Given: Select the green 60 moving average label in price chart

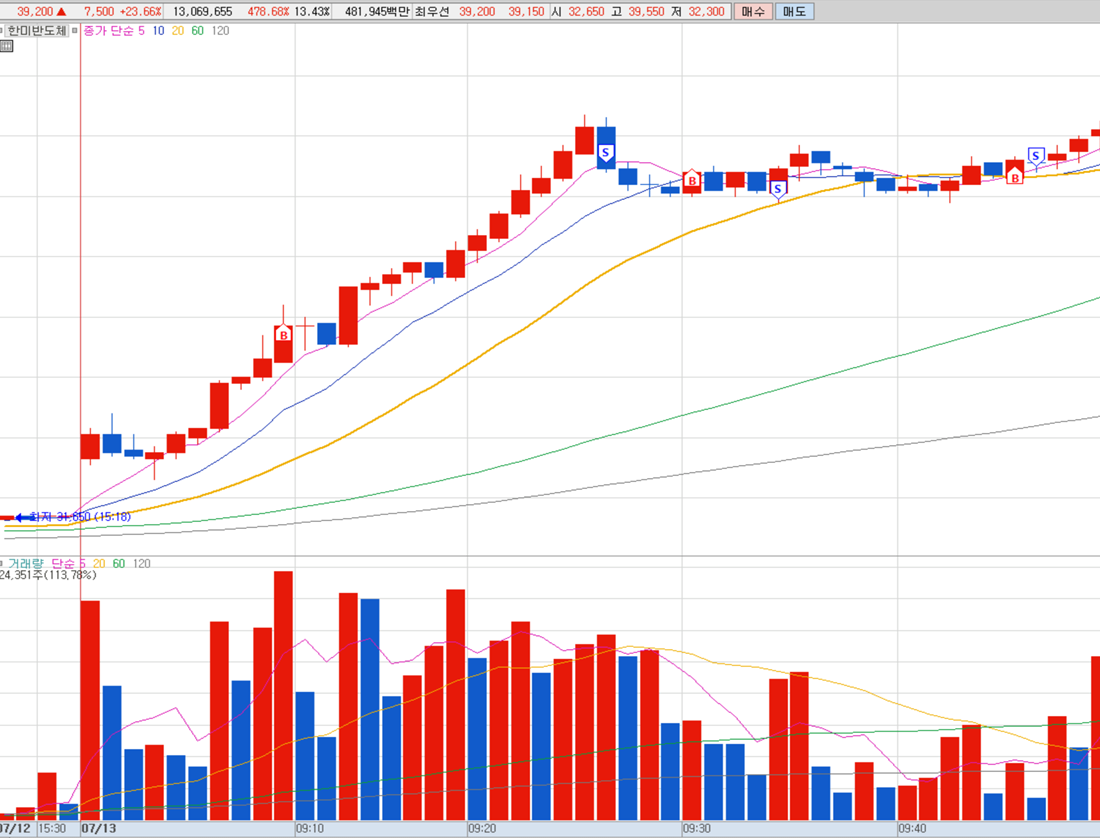Looking at the screenshot, I should (x=197, y=31).
